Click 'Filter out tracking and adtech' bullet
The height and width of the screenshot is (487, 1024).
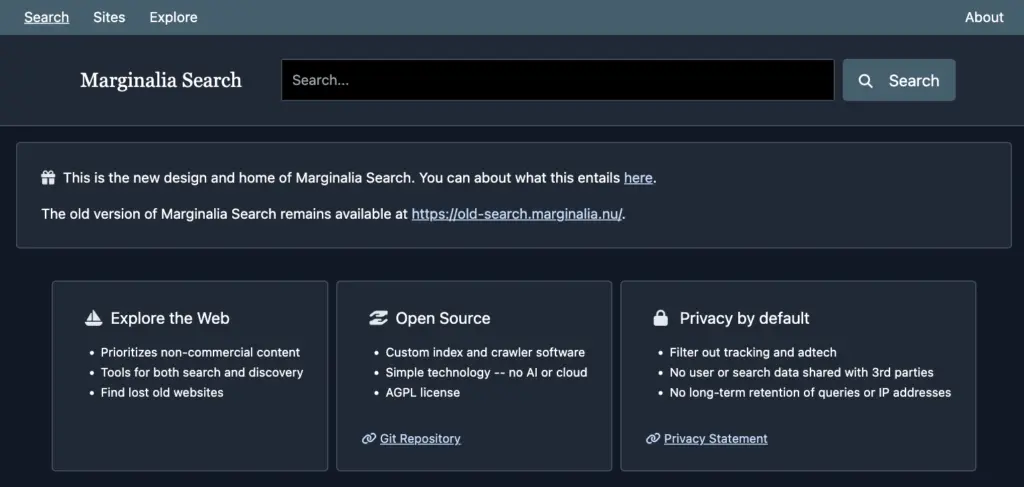pyautogui.click(x=753, y=353)
